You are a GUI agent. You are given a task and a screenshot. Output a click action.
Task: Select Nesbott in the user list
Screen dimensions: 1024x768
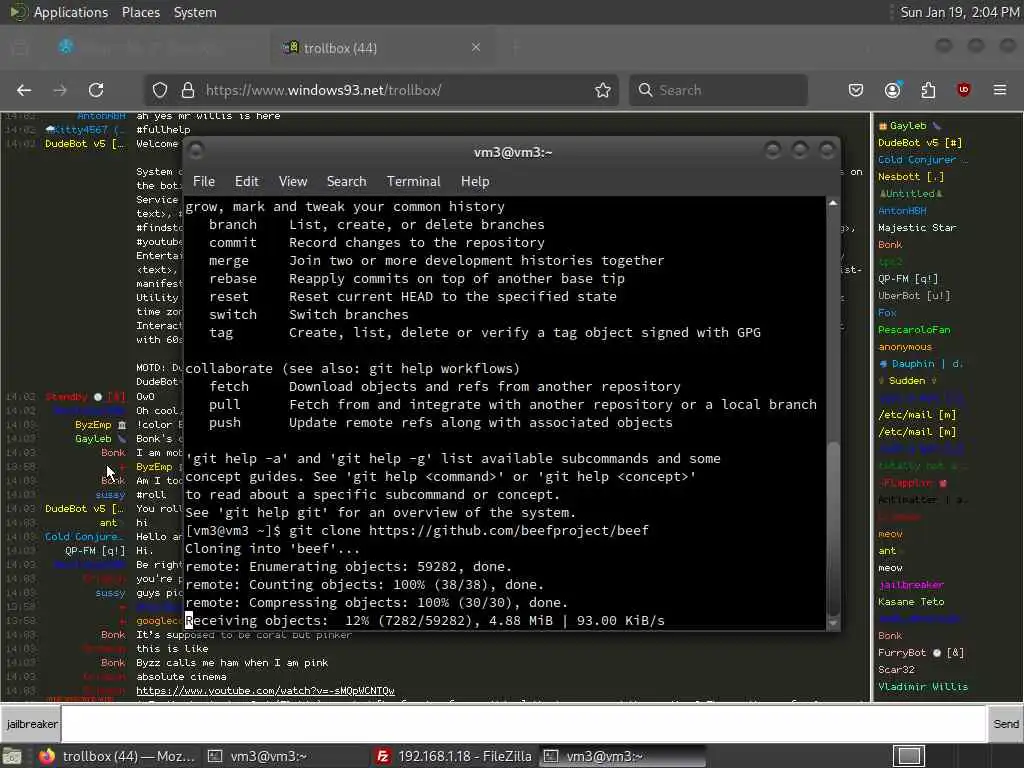point(910,176)
